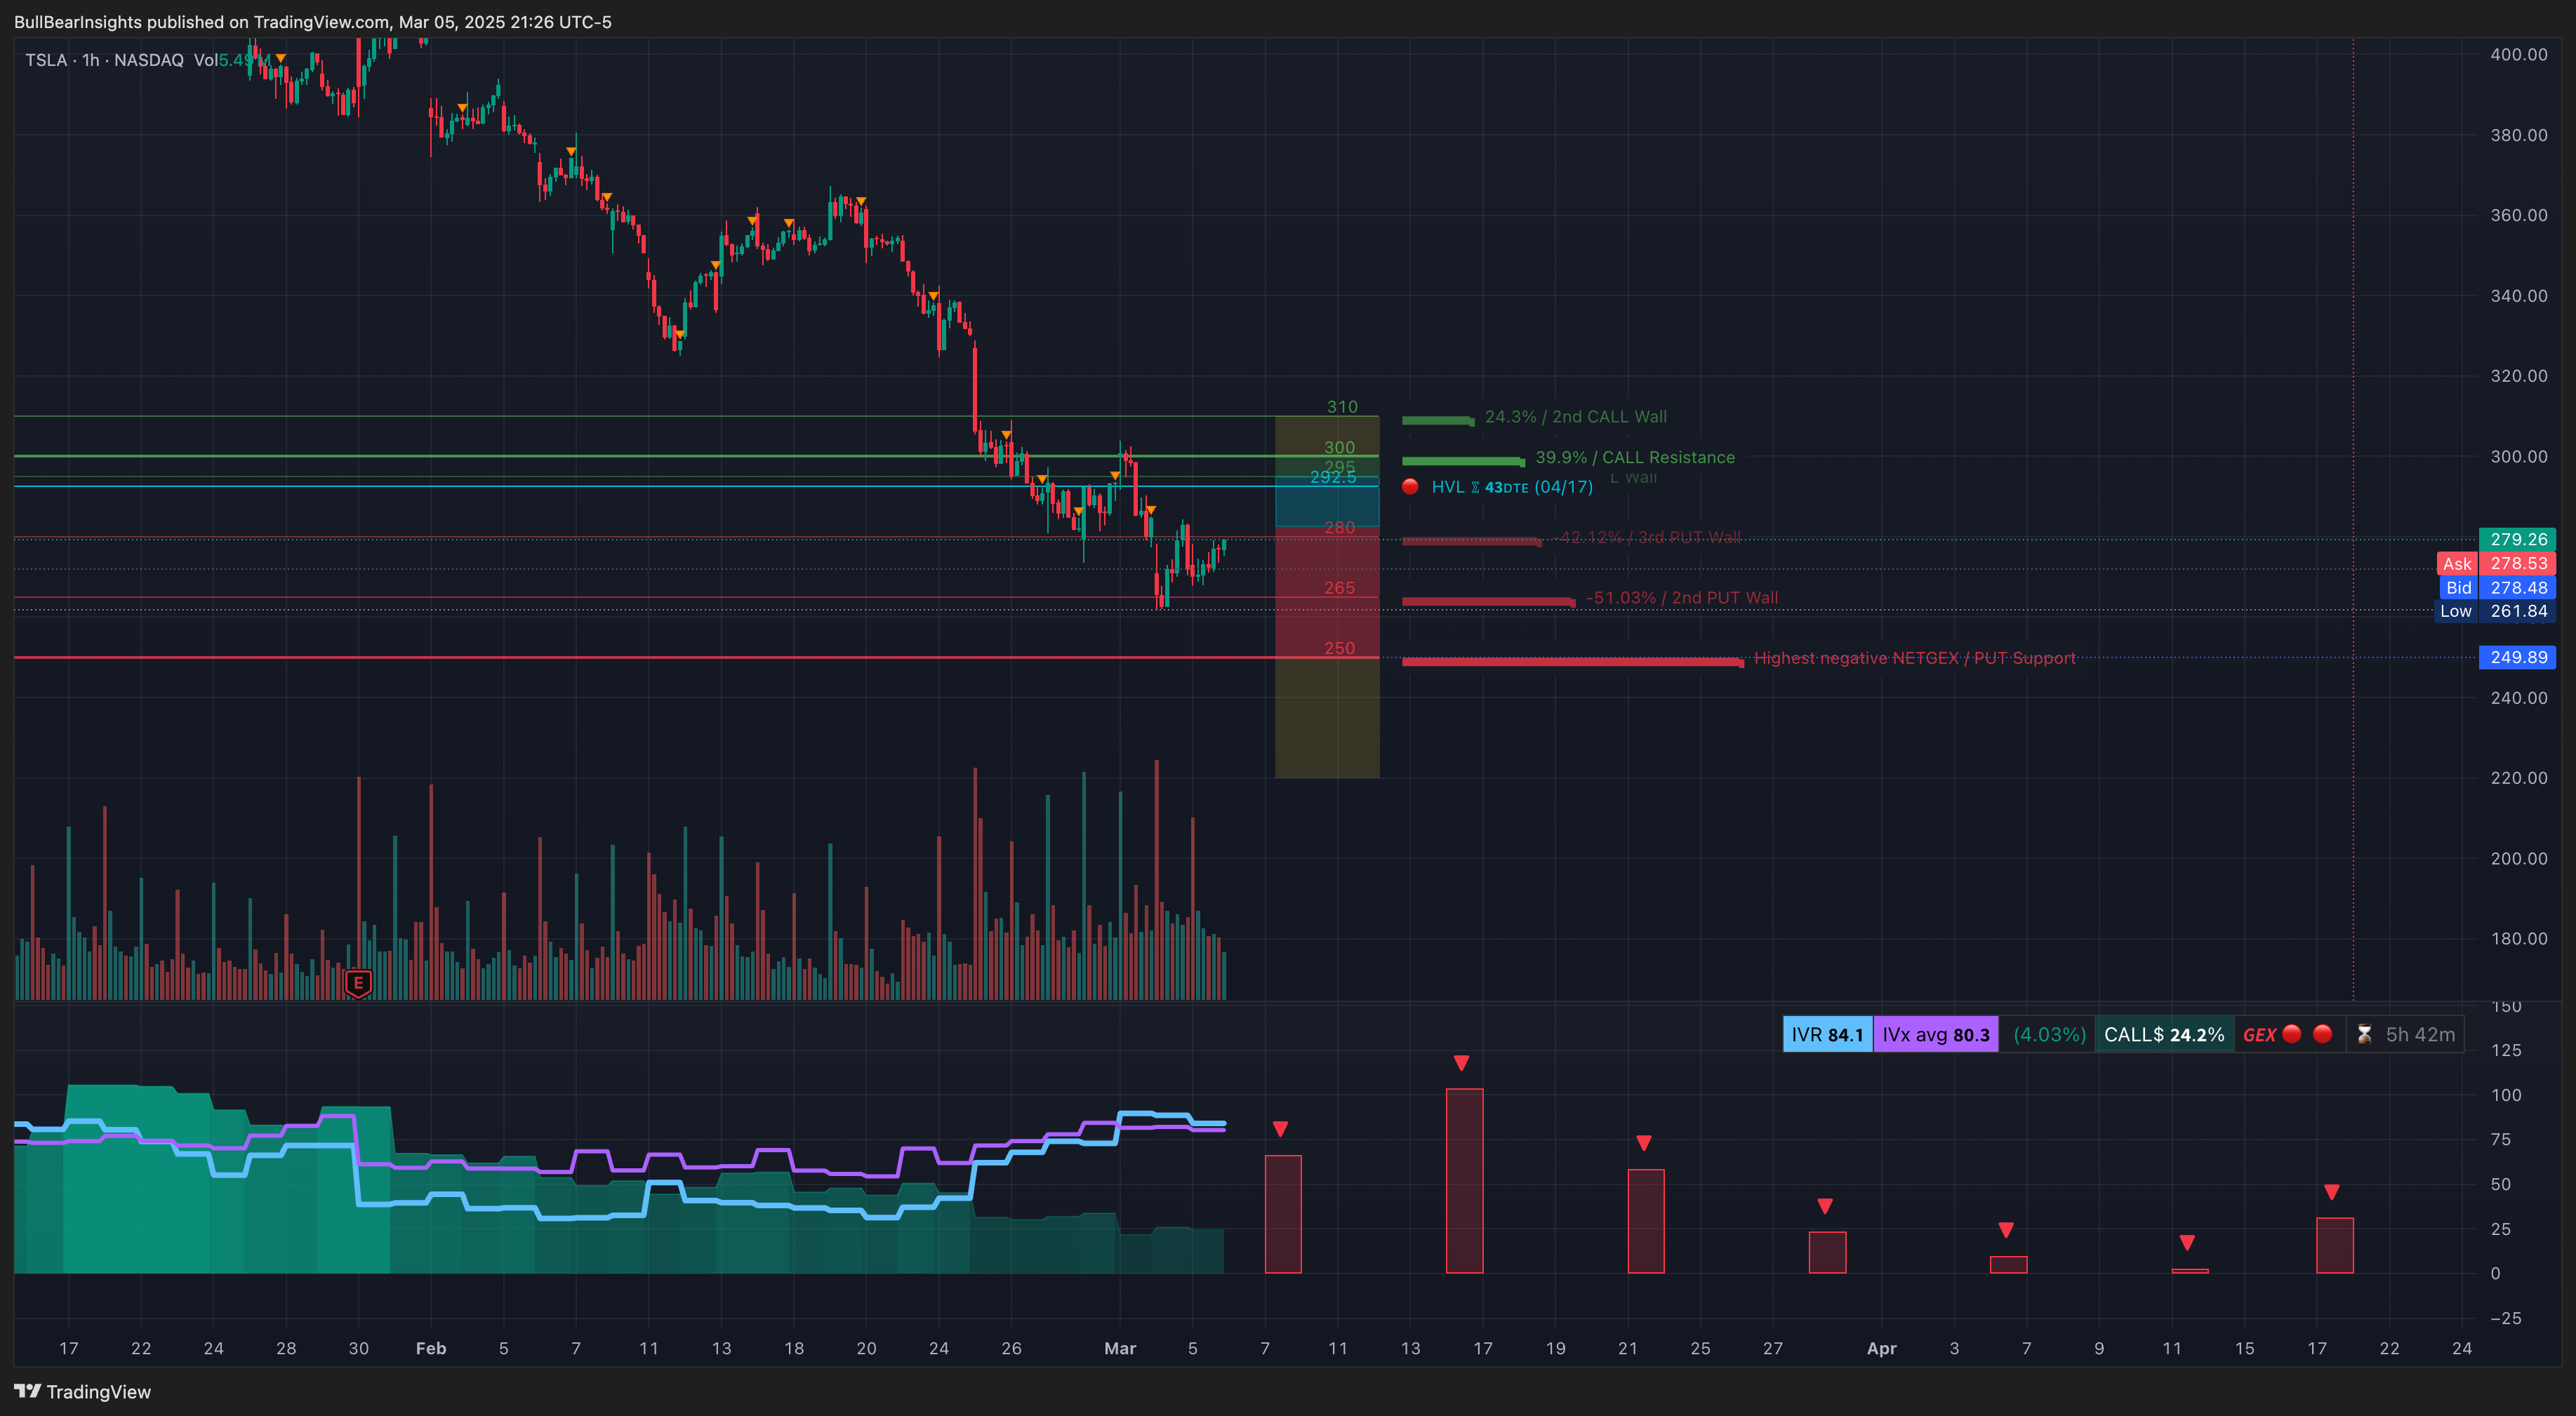Click the CALL$ 24.2% badge
Viewport: 2576px width, 1416px height.
click(x=2165, y=1034)
